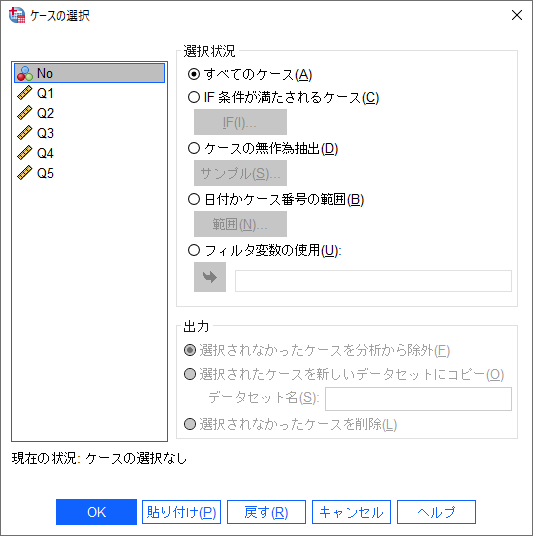Click the 範囲(N)... button
The height and width of the screenshot is (536, 533).
[240, 224]
